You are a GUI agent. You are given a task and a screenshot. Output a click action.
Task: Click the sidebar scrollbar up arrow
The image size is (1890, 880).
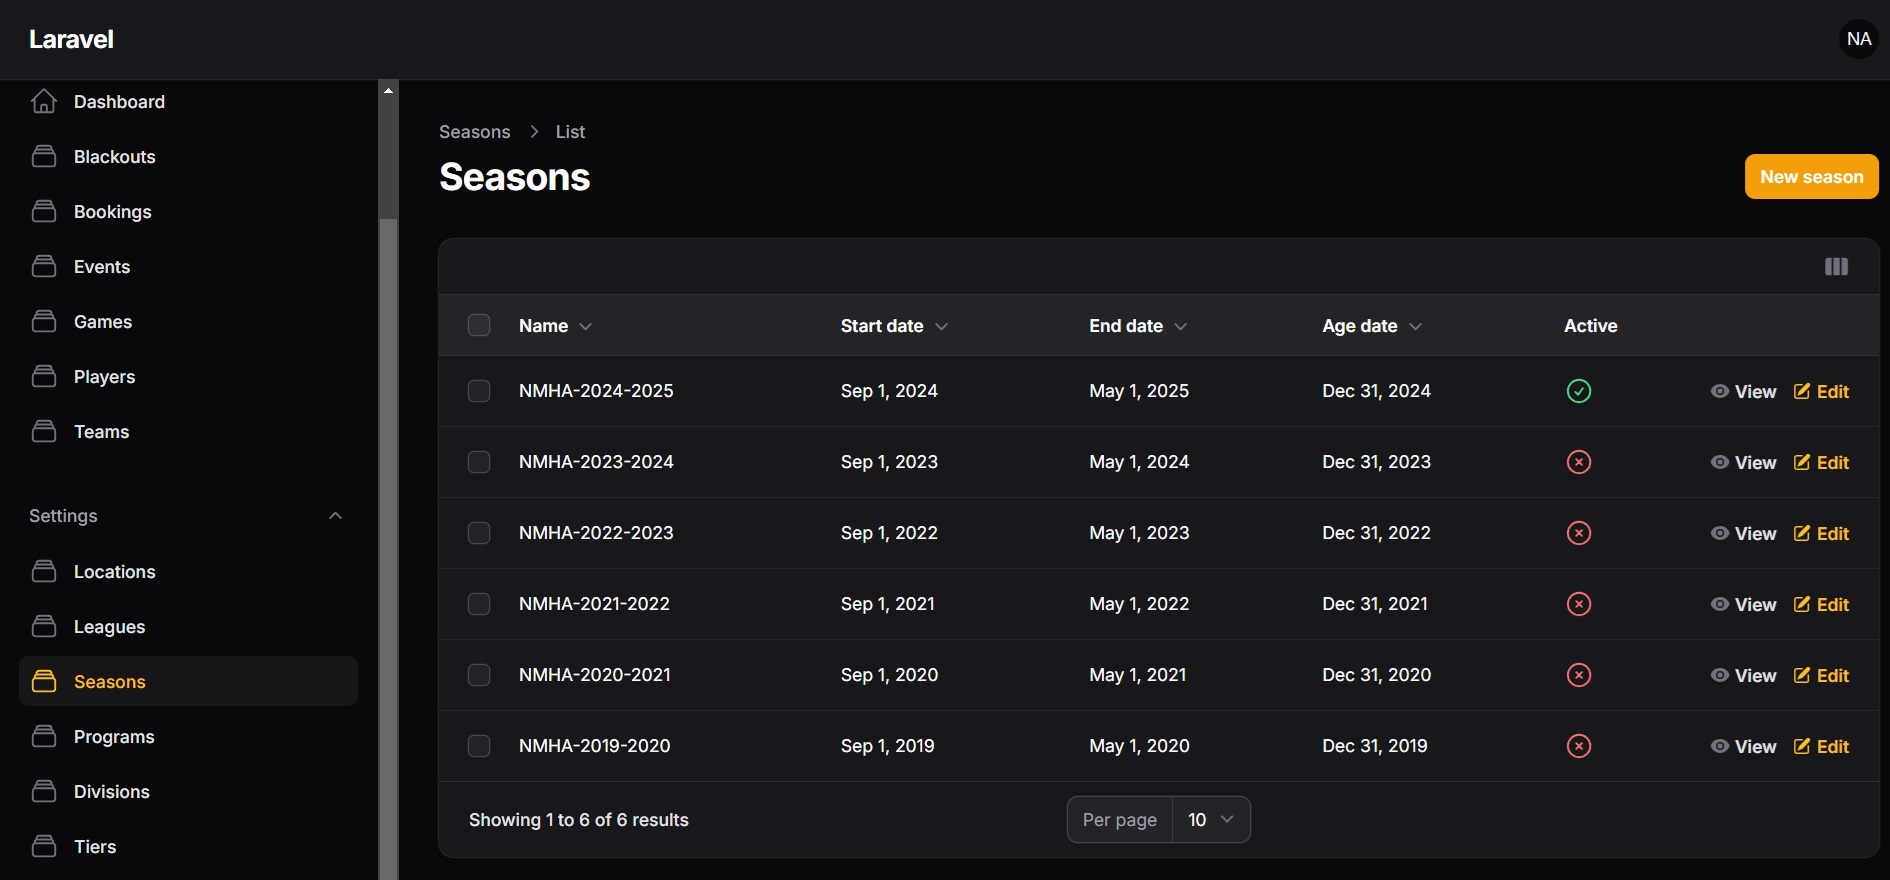coord(388,90)
